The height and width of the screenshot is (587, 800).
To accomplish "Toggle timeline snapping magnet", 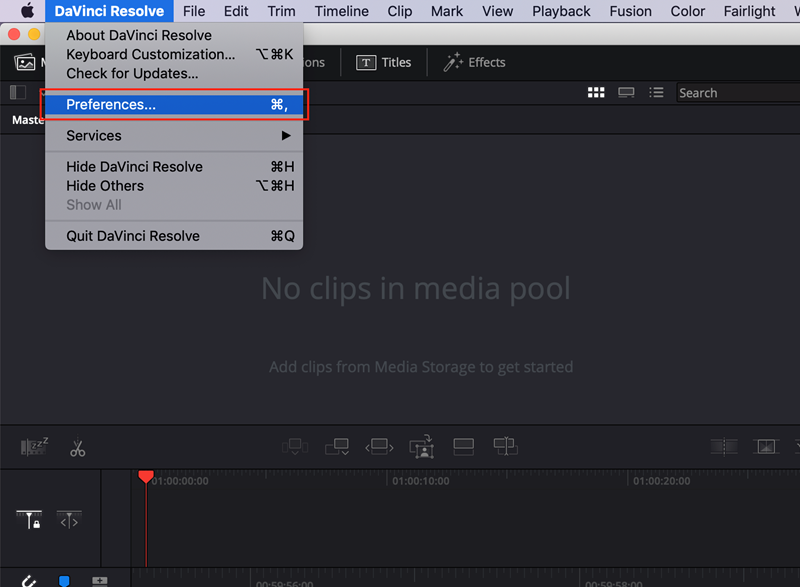I will 29,581.
